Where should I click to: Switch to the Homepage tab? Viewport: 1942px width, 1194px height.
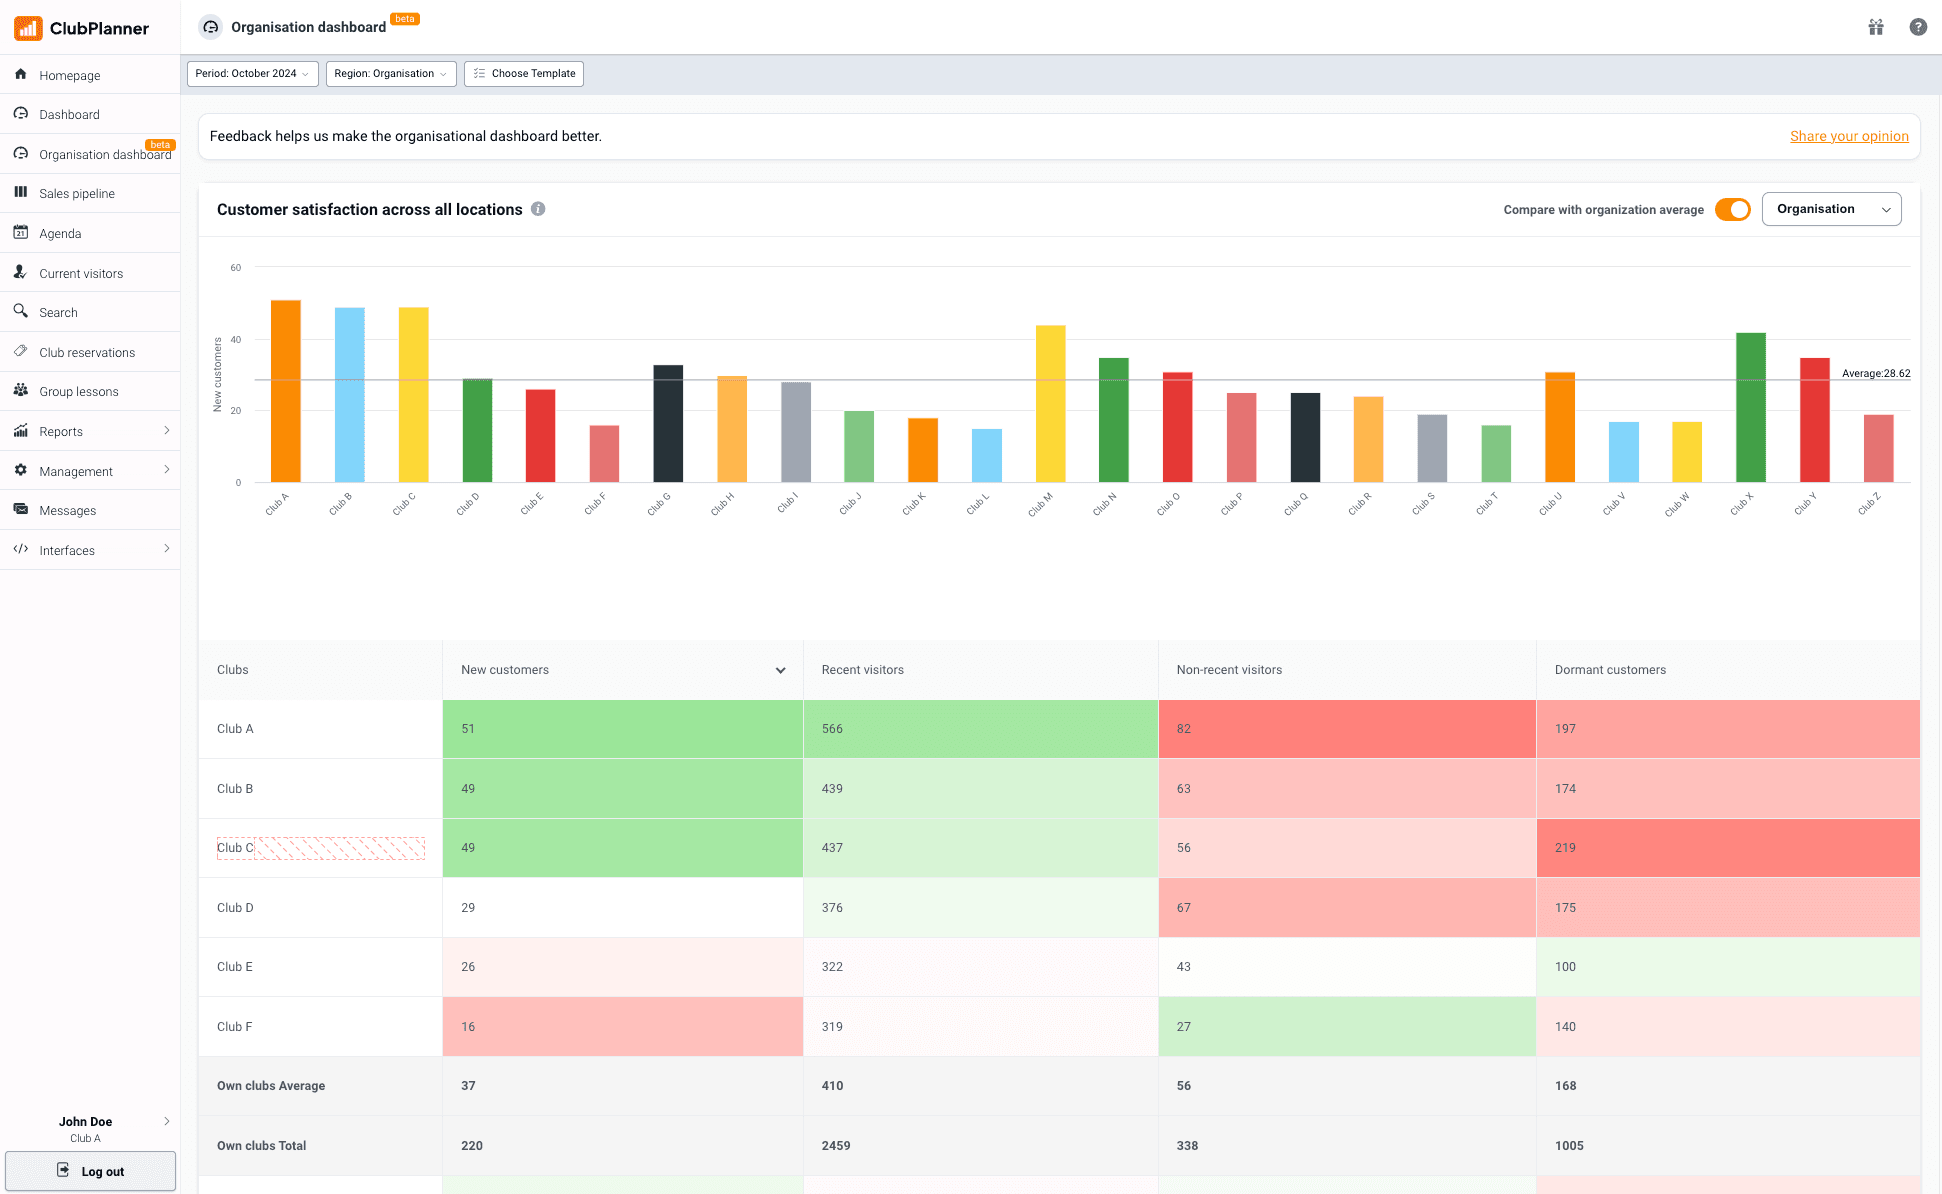click(70, 75)
